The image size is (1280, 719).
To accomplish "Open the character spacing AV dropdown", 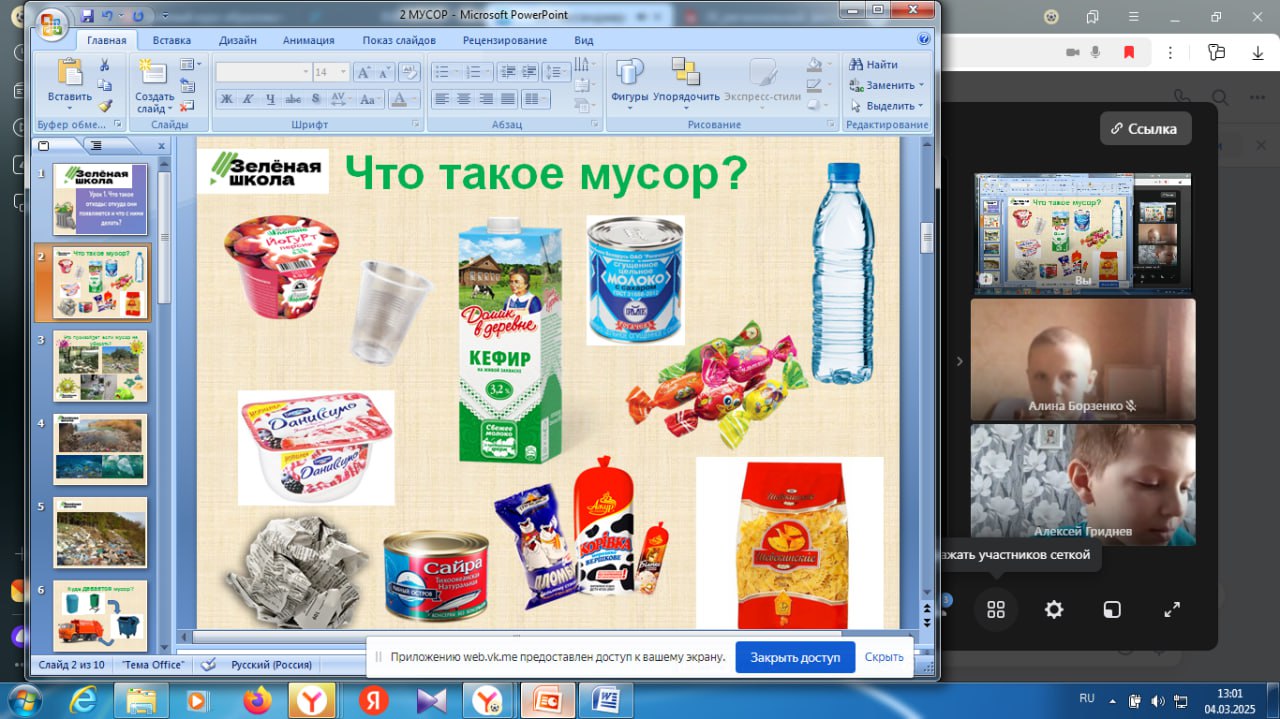I will (x=340, y=99).
